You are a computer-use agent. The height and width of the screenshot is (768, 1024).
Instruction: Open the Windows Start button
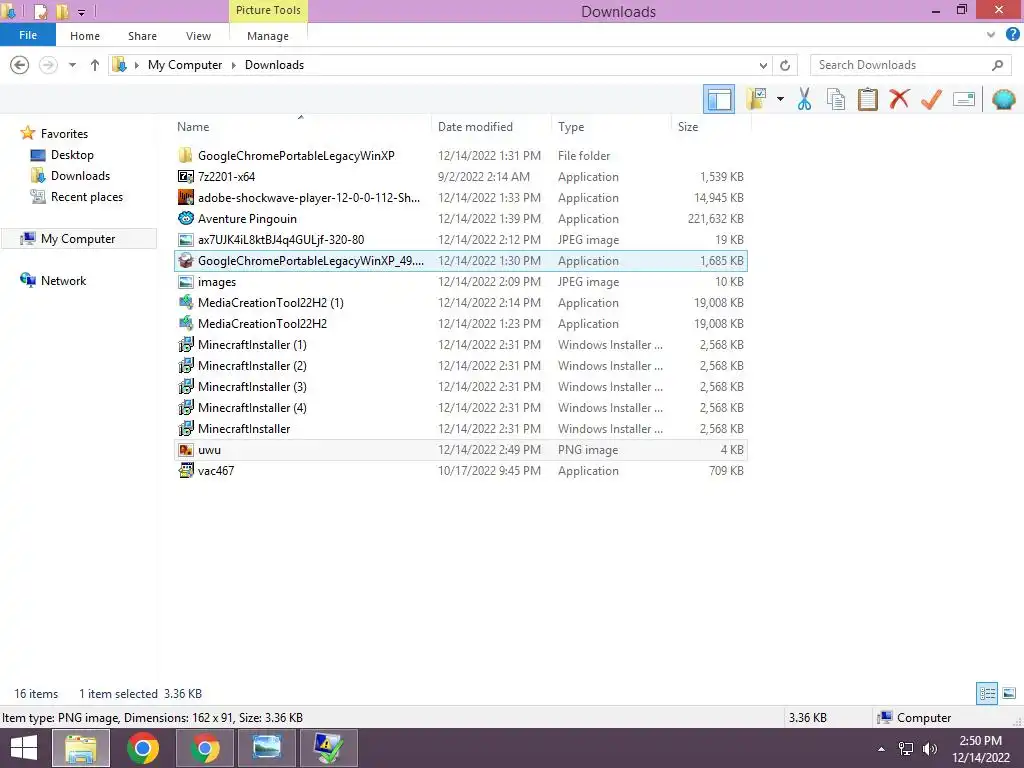click(x=24, y=748)
